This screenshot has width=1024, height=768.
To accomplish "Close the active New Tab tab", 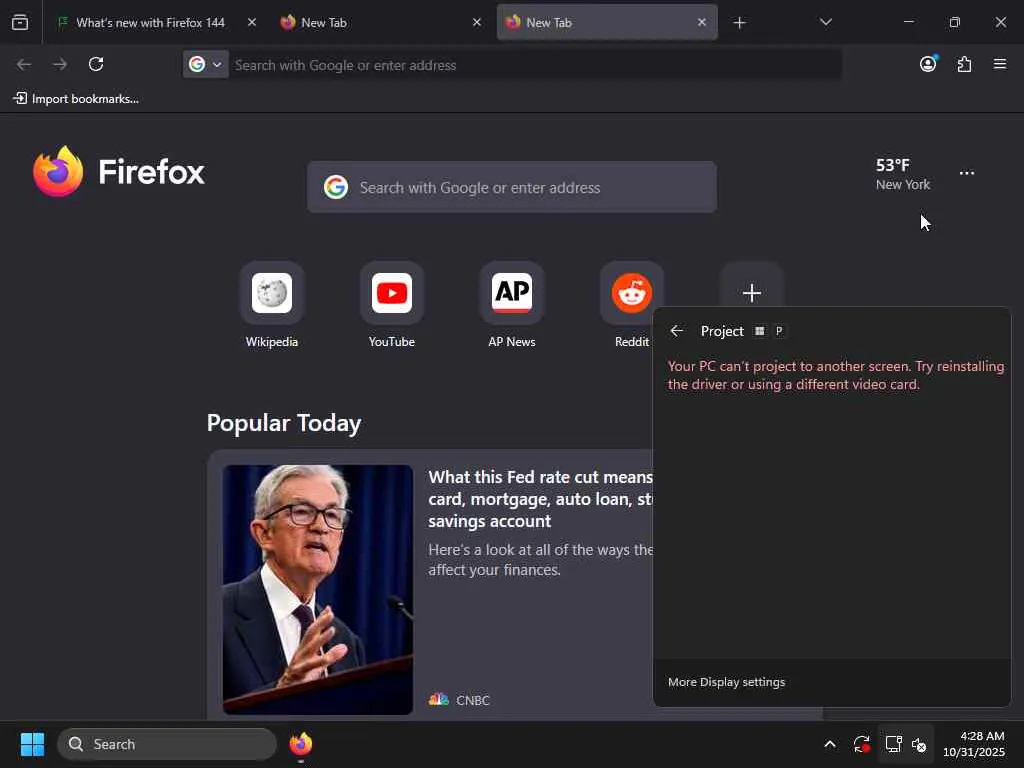I will click(x=701, y=22).
